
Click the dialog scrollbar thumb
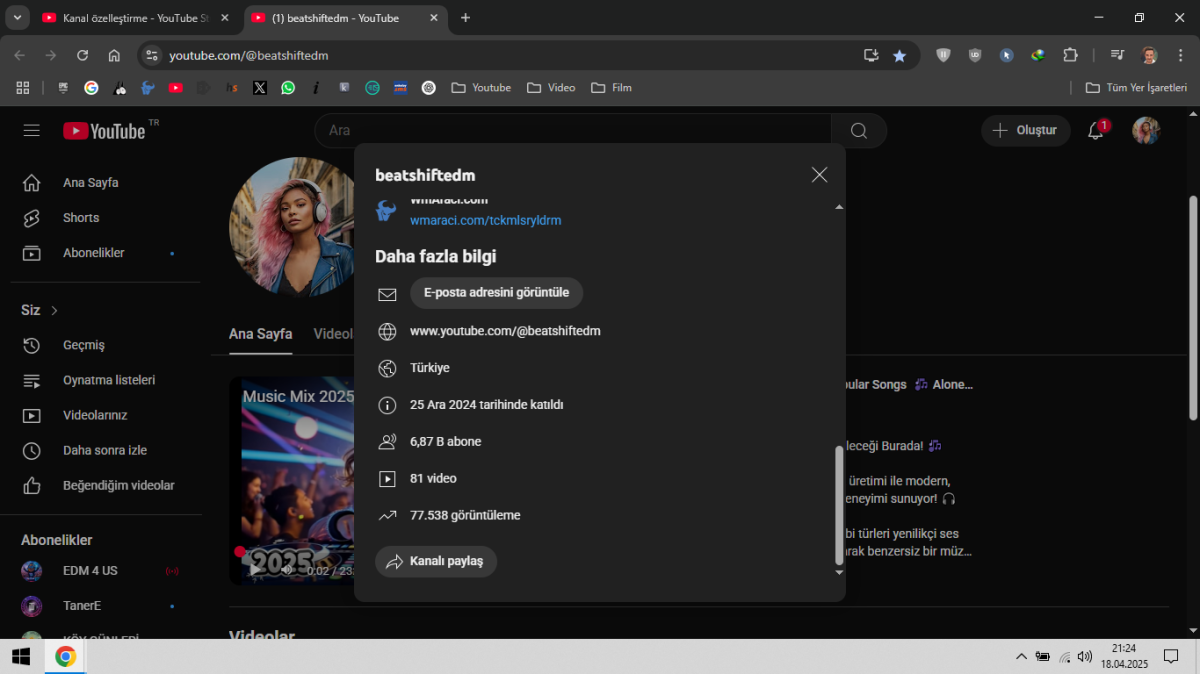click(839, 505)
